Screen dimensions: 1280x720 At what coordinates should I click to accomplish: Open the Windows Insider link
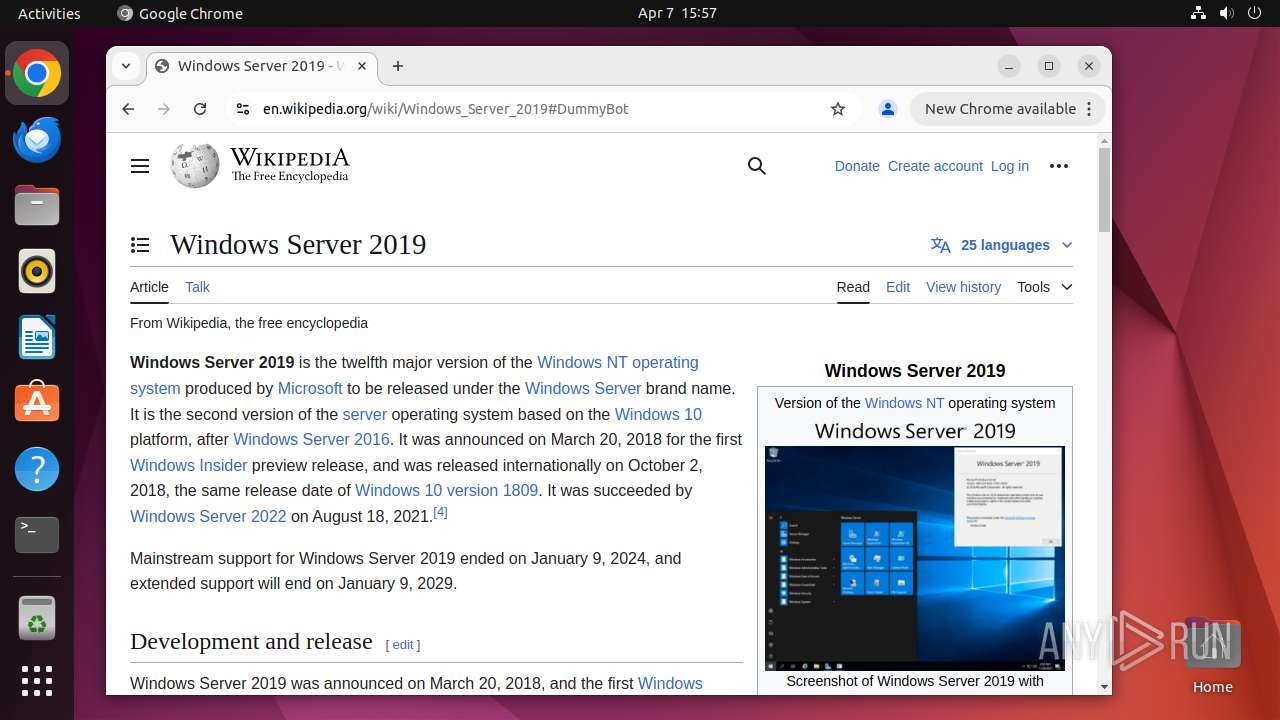(x=188, y=465)
